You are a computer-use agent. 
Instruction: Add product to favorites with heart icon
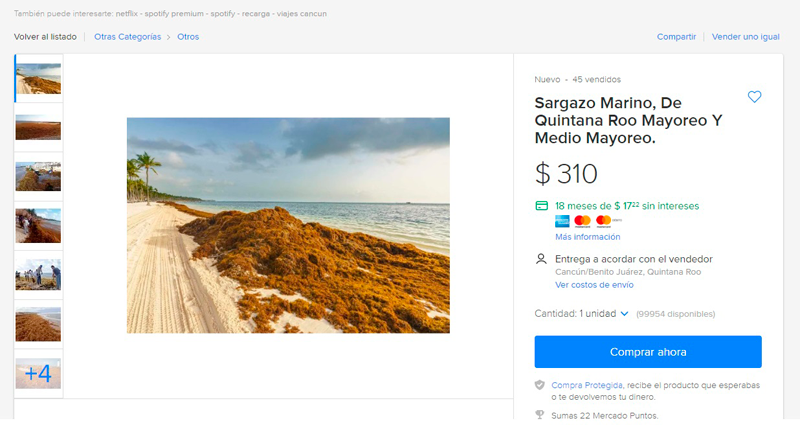coord(754,97)
